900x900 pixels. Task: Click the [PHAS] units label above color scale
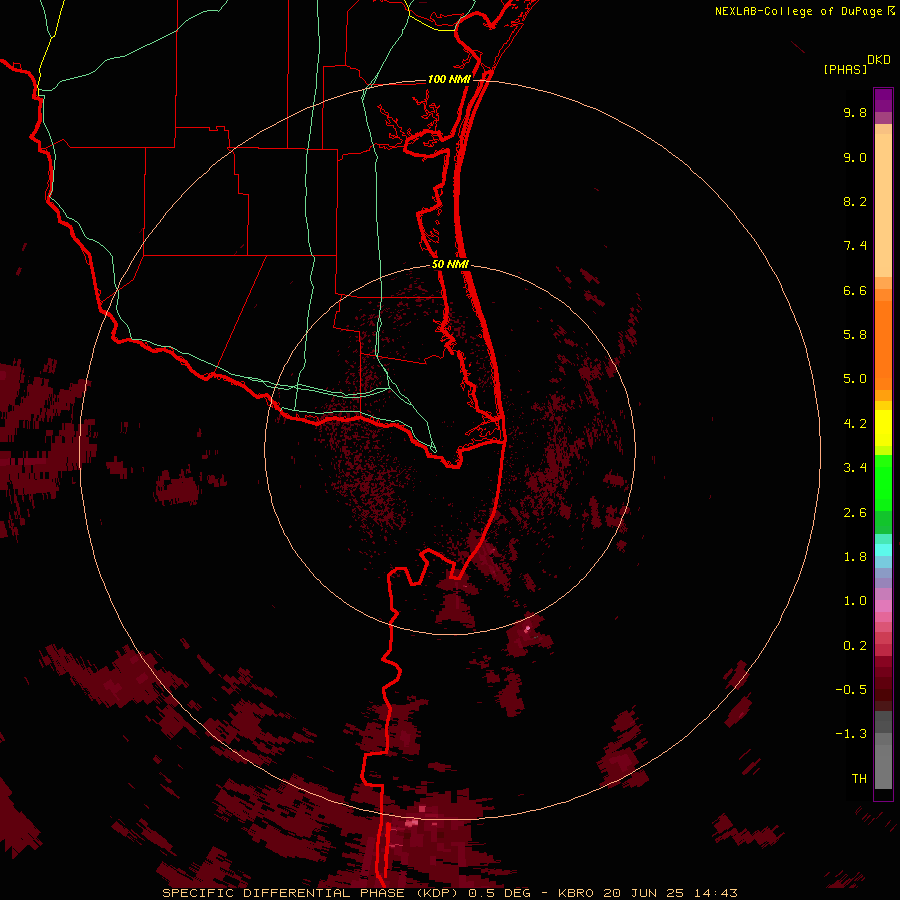point(845,69)
